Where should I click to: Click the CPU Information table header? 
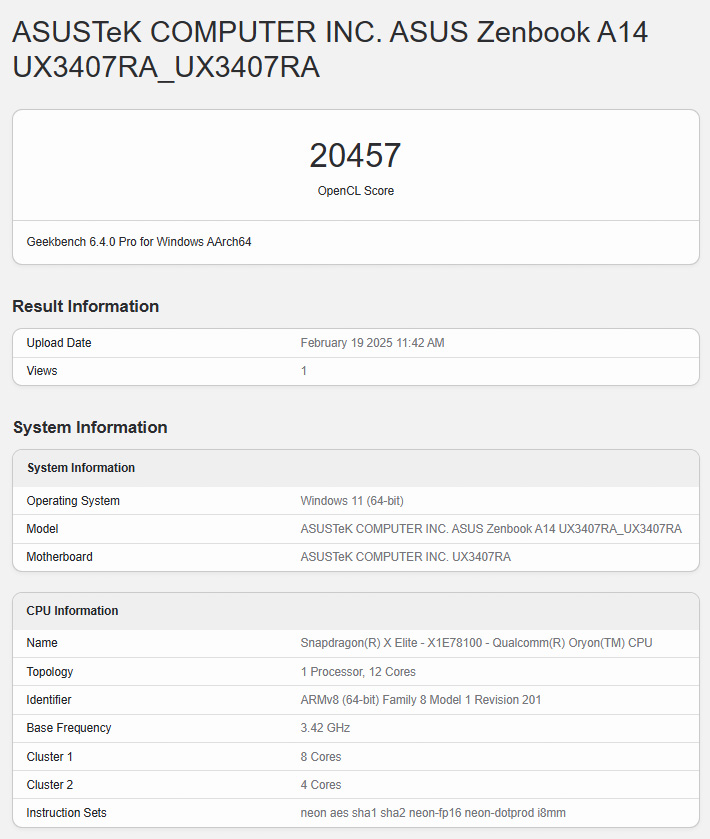tap(72, 611)
